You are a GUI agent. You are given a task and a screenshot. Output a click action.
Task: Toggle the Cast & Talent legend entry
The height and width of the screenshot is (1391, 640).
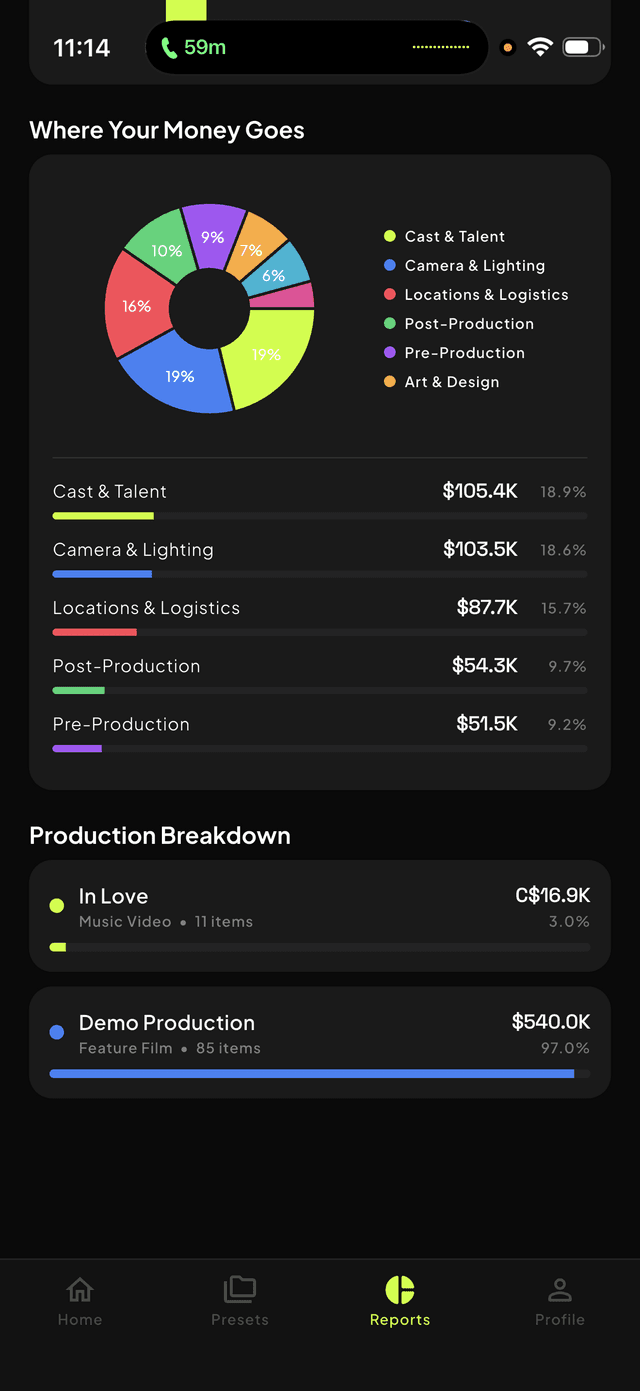(x=445, y=236)
